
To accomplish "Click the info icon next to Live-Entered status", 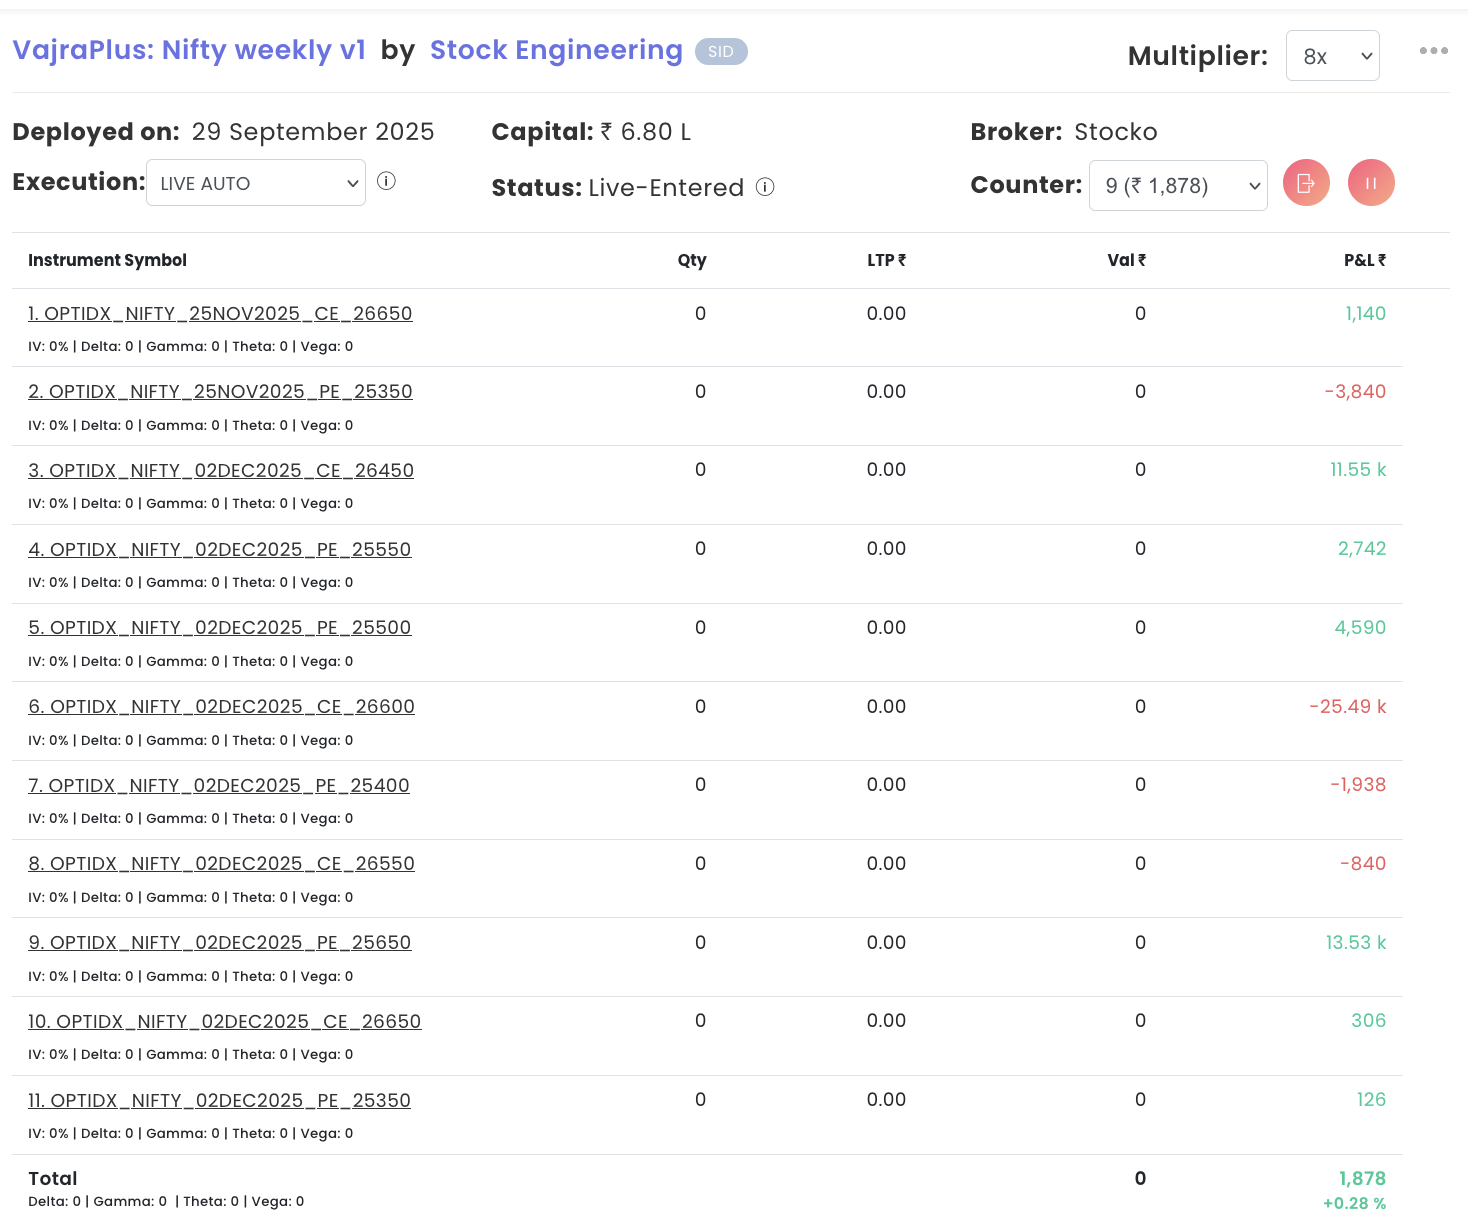I will tap(765, 187).
